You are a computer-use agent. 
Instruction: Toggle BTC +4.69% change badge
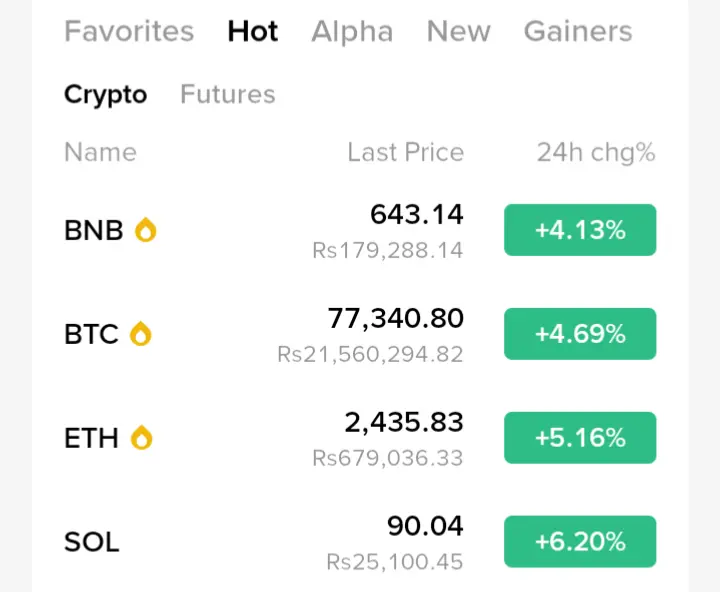point(580,334)
